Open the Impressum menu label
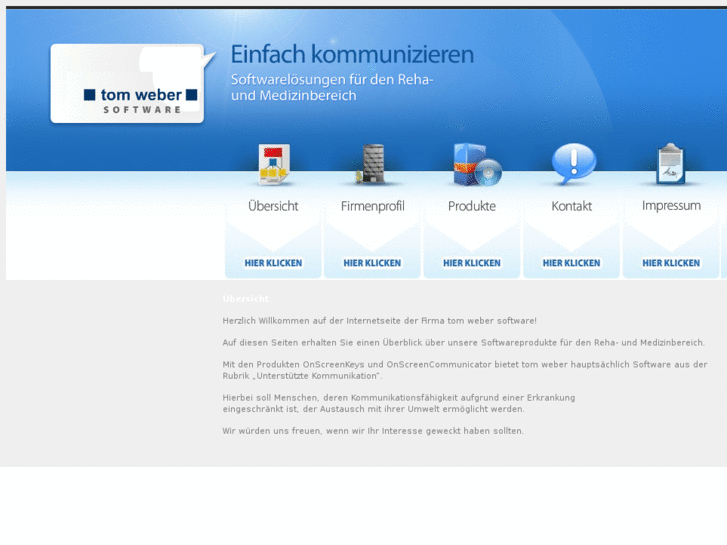This screenshot has width=727, height=545. pyautogui.click(x=671, y=205)
